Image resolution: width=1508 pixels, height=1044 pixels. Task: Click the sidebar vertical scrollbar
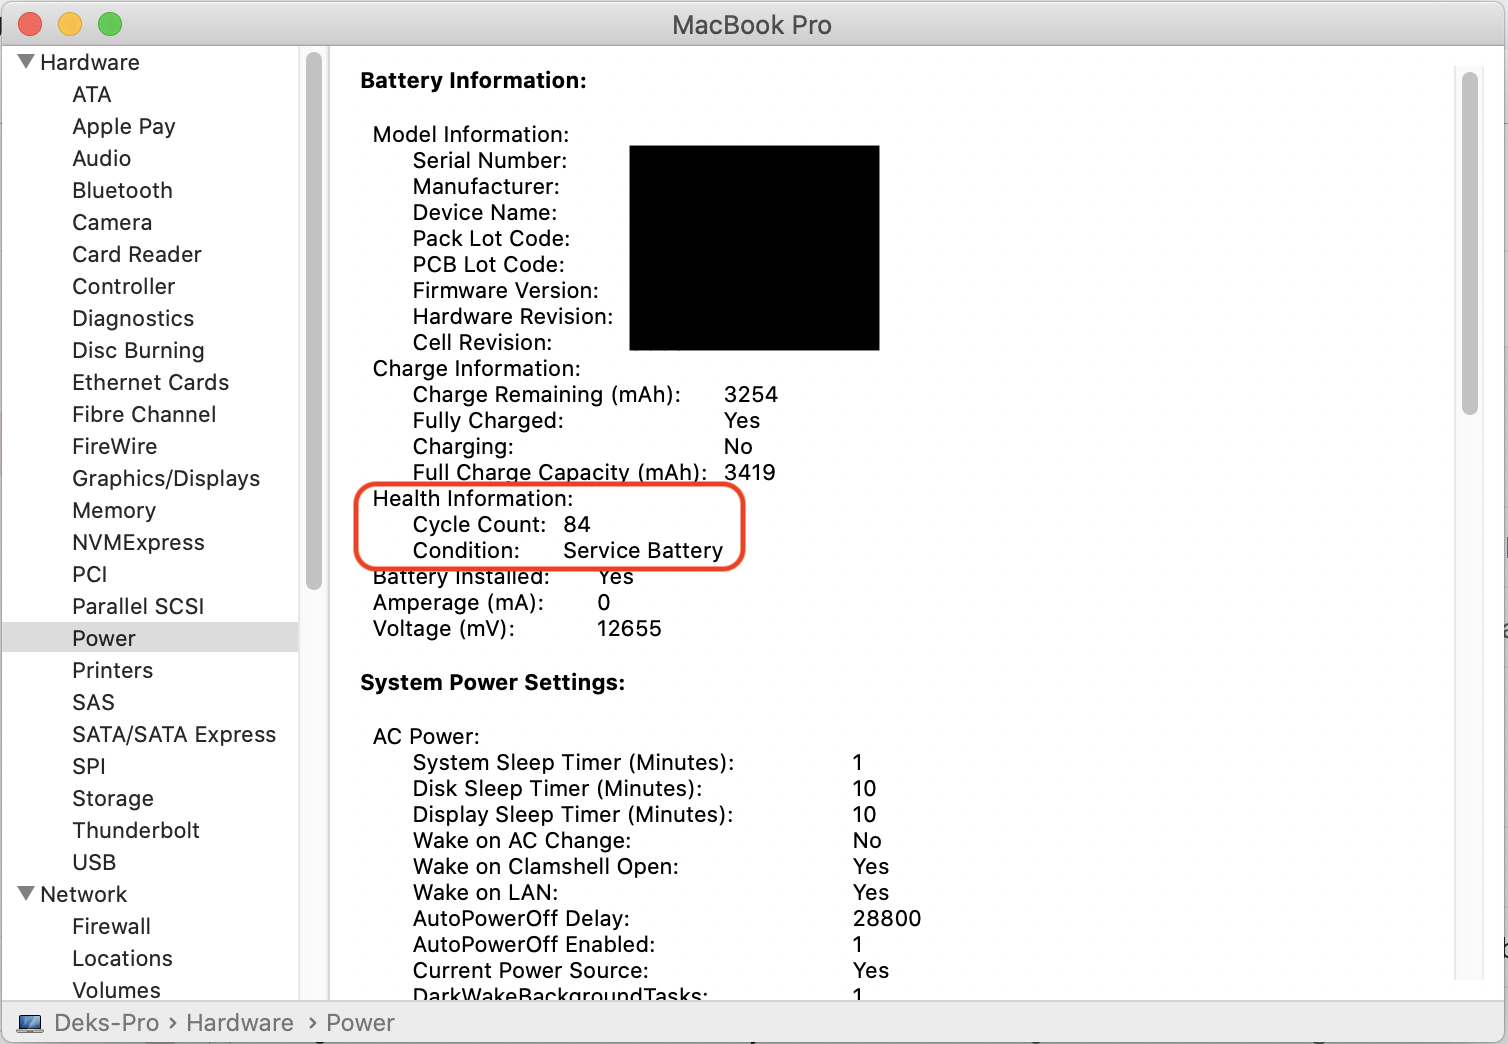314,321
